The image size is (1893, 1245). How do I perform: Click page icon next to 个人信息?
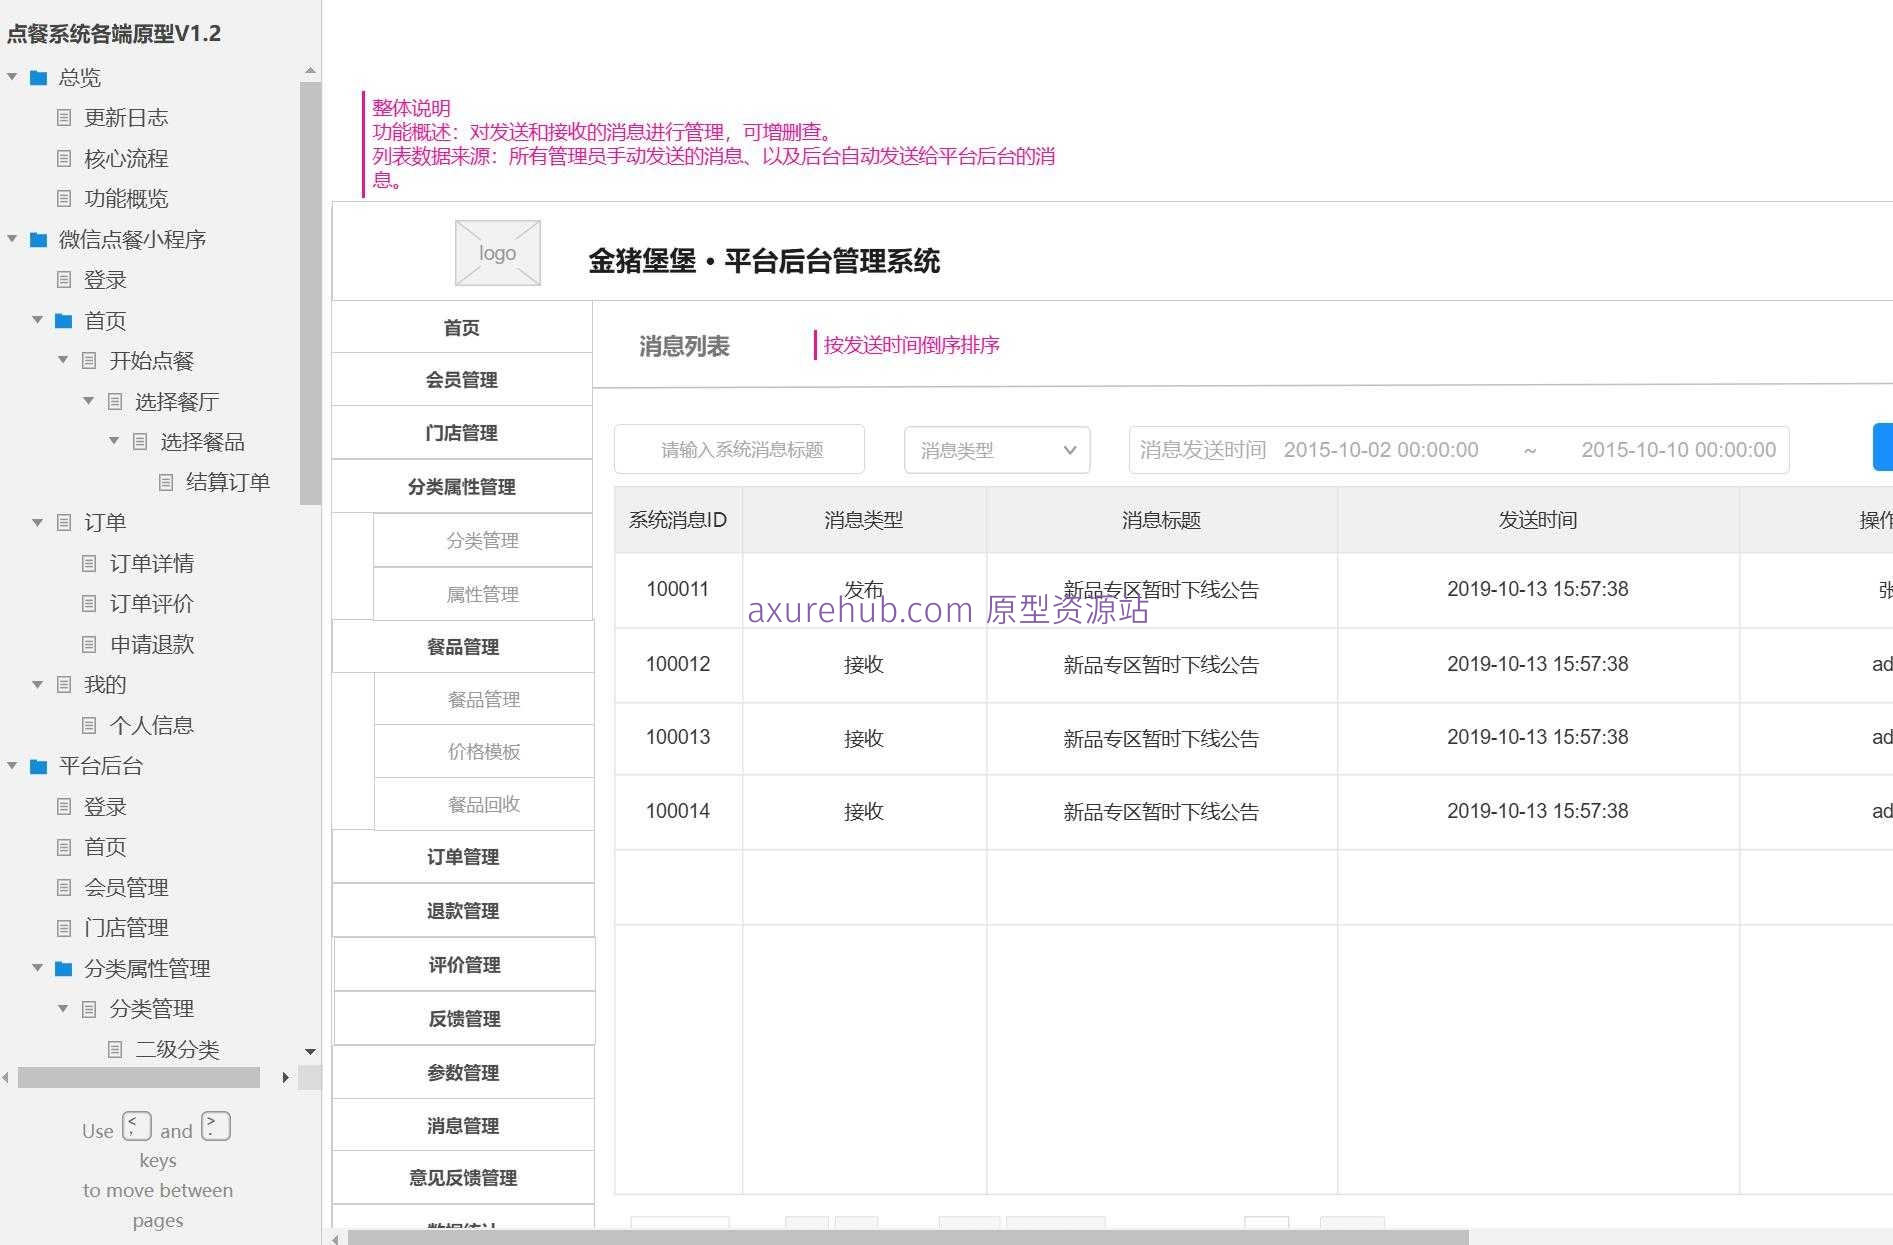[x=89, y=725]
